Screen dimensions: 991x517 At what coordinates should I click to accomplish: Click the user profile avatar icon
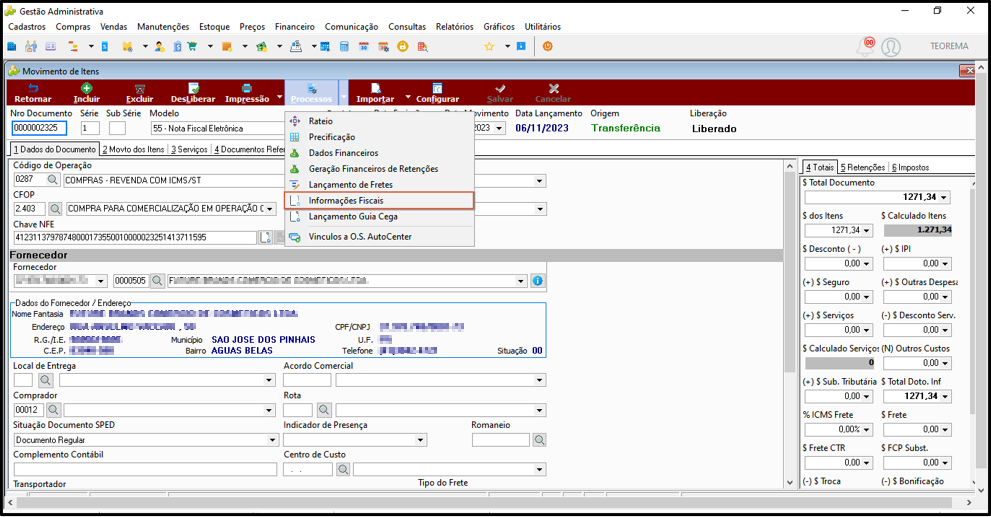[891, 47]
